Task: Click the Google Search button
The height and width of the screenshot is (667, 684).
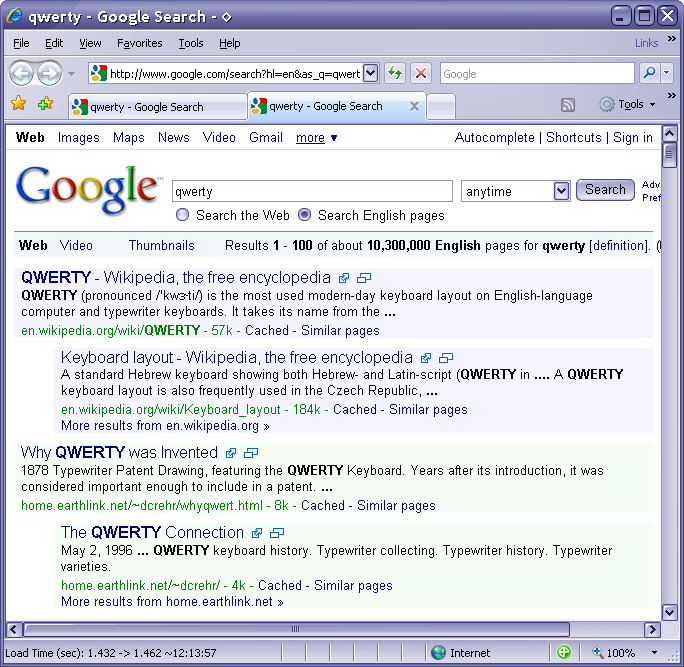Action: coord(605,190)
